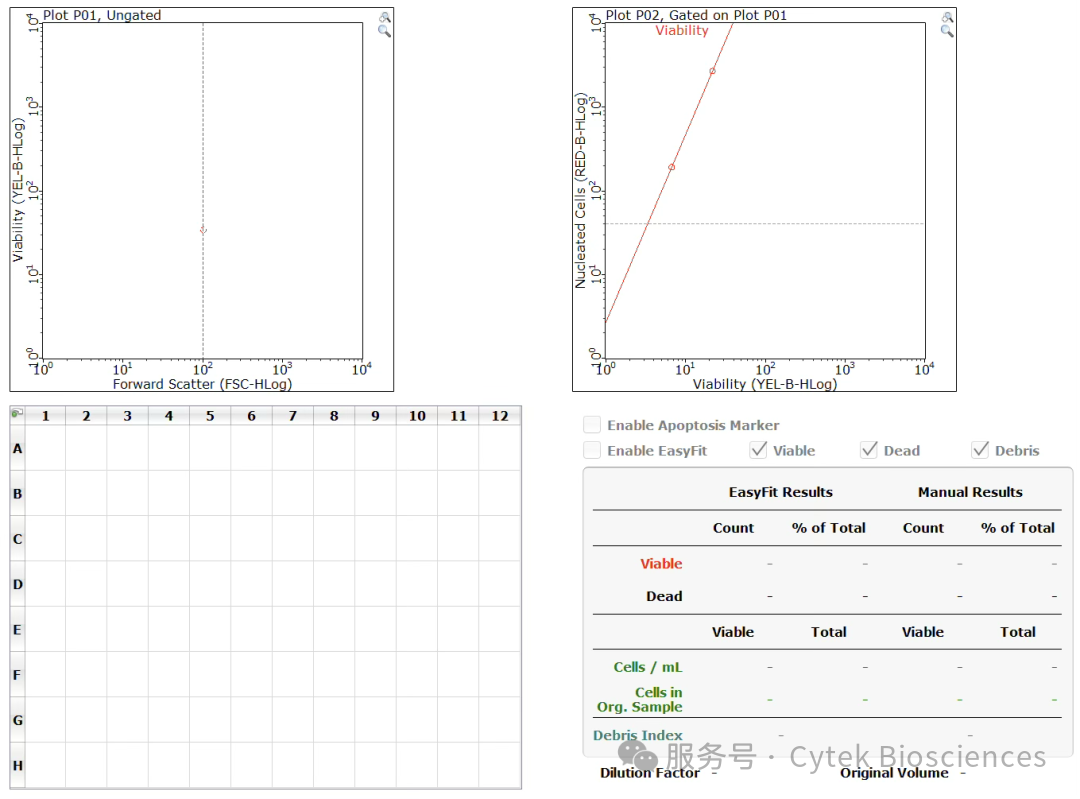Click the upper magnifier icon on Plot P02
Viewport: 1080px width, 799px height.
tap(948, 17)
